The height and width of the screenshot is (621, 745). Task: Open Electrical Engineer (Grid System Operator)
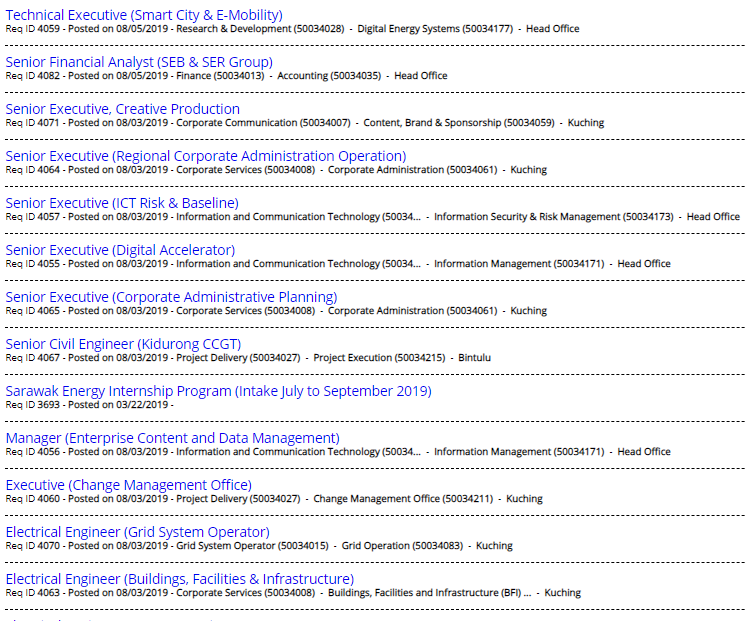point(138,533)
